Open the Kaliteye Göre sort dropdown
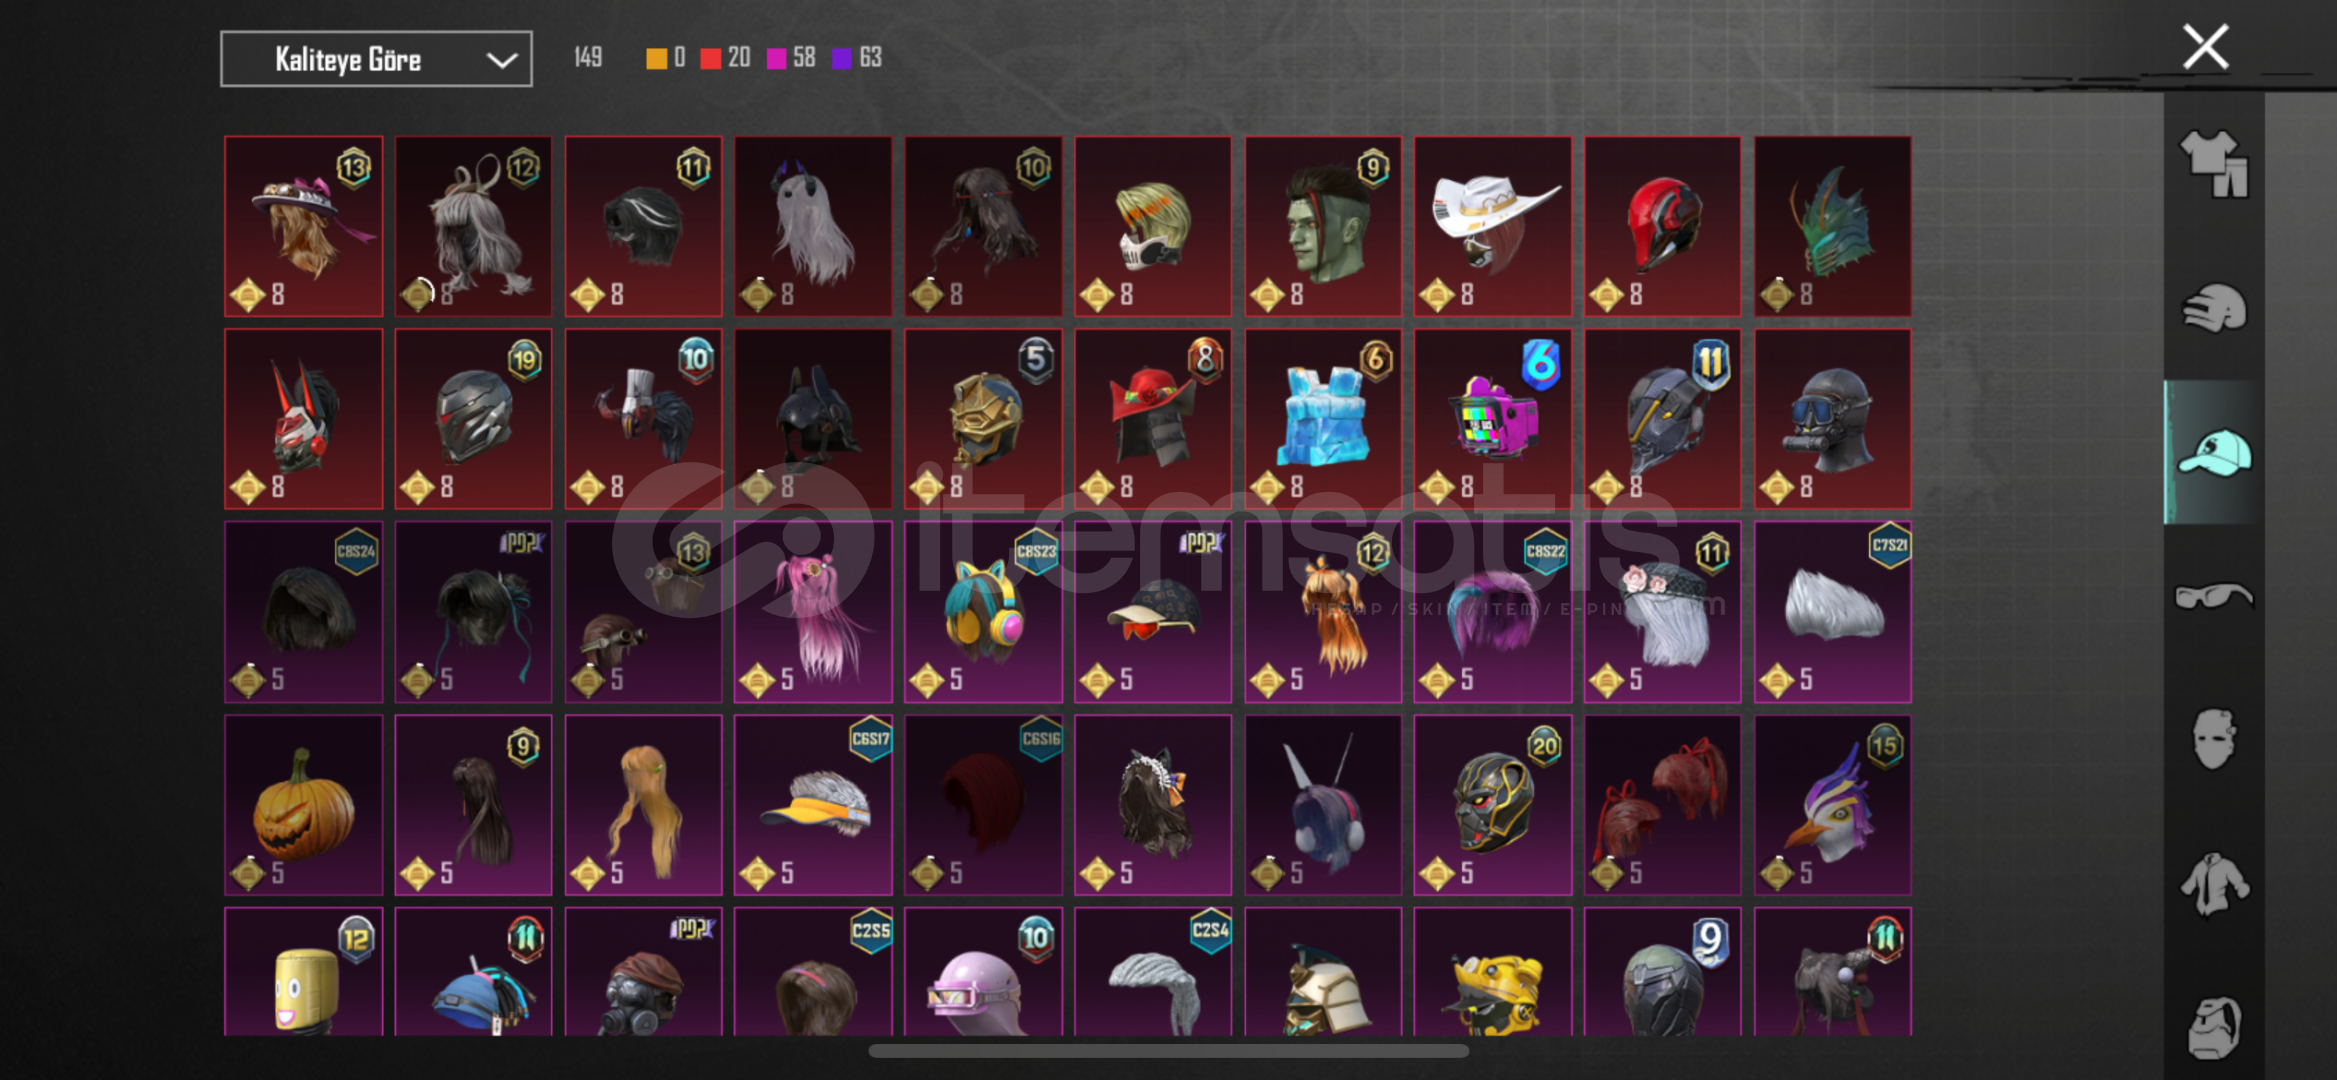Image resolution: width=2337 pixels, height=1080 pixels. 376,59
